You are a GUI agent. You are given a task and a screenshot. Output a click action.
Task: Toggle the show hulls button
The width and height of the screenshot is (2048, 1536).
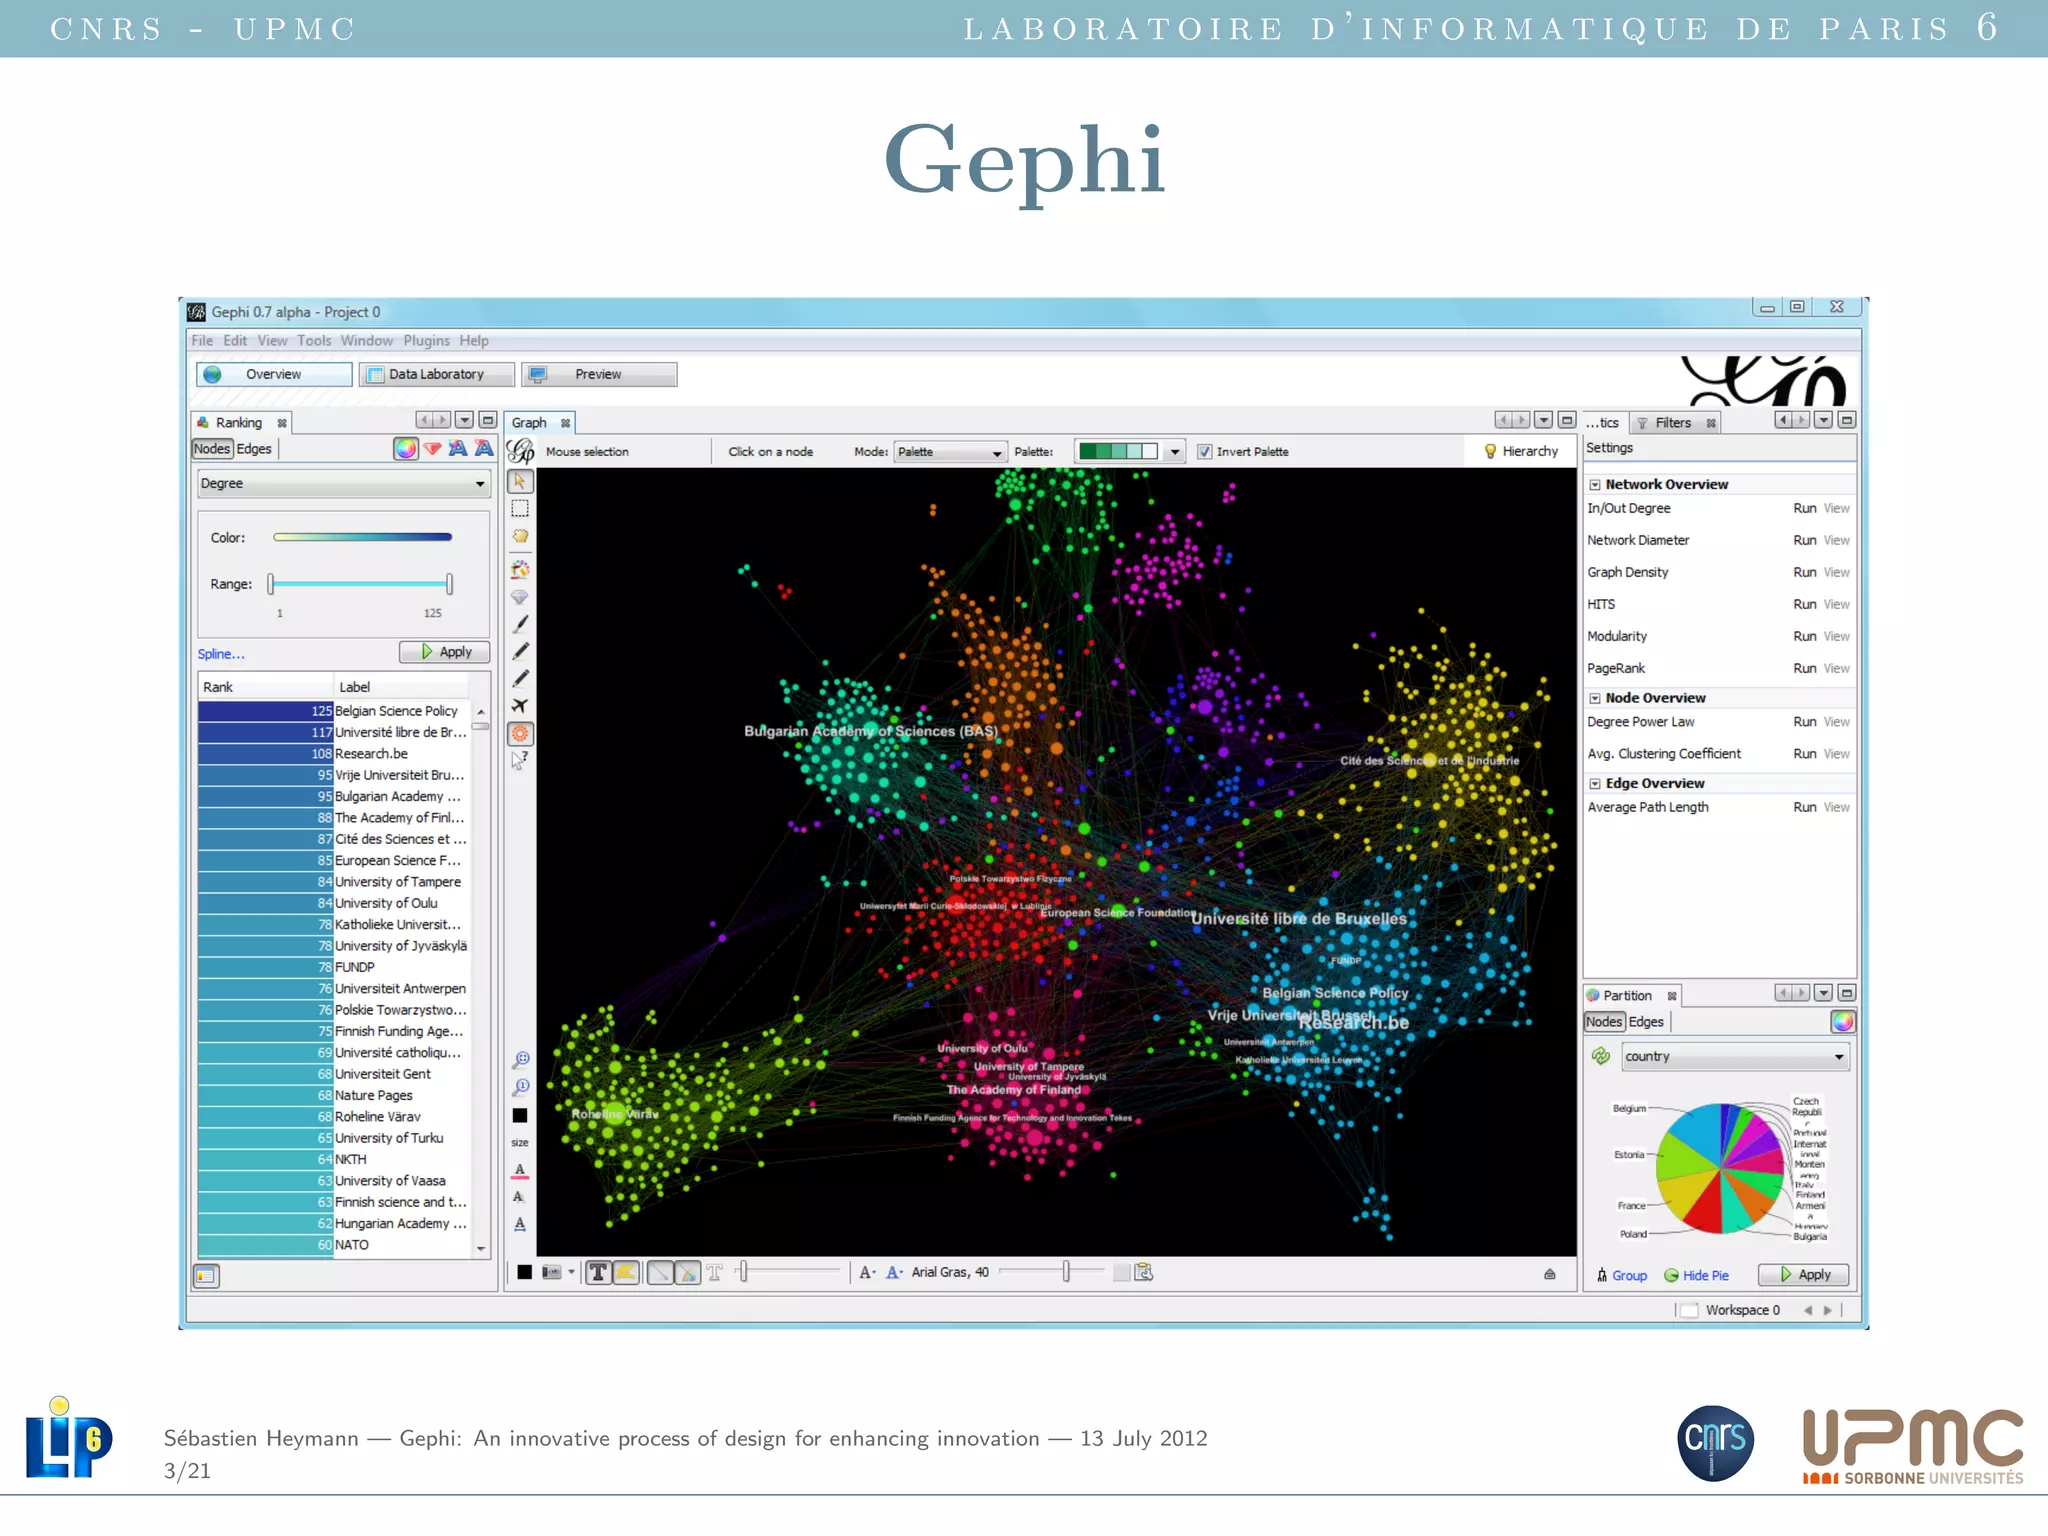coord(626,1273)
